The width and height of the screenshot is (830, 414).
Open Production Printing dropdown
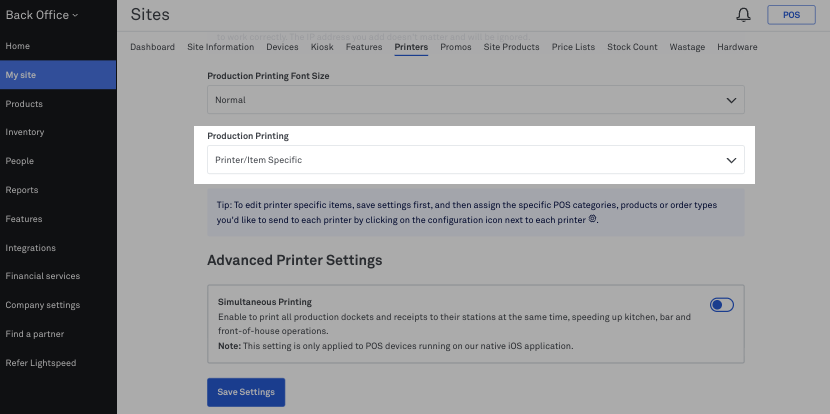point(475,159)
